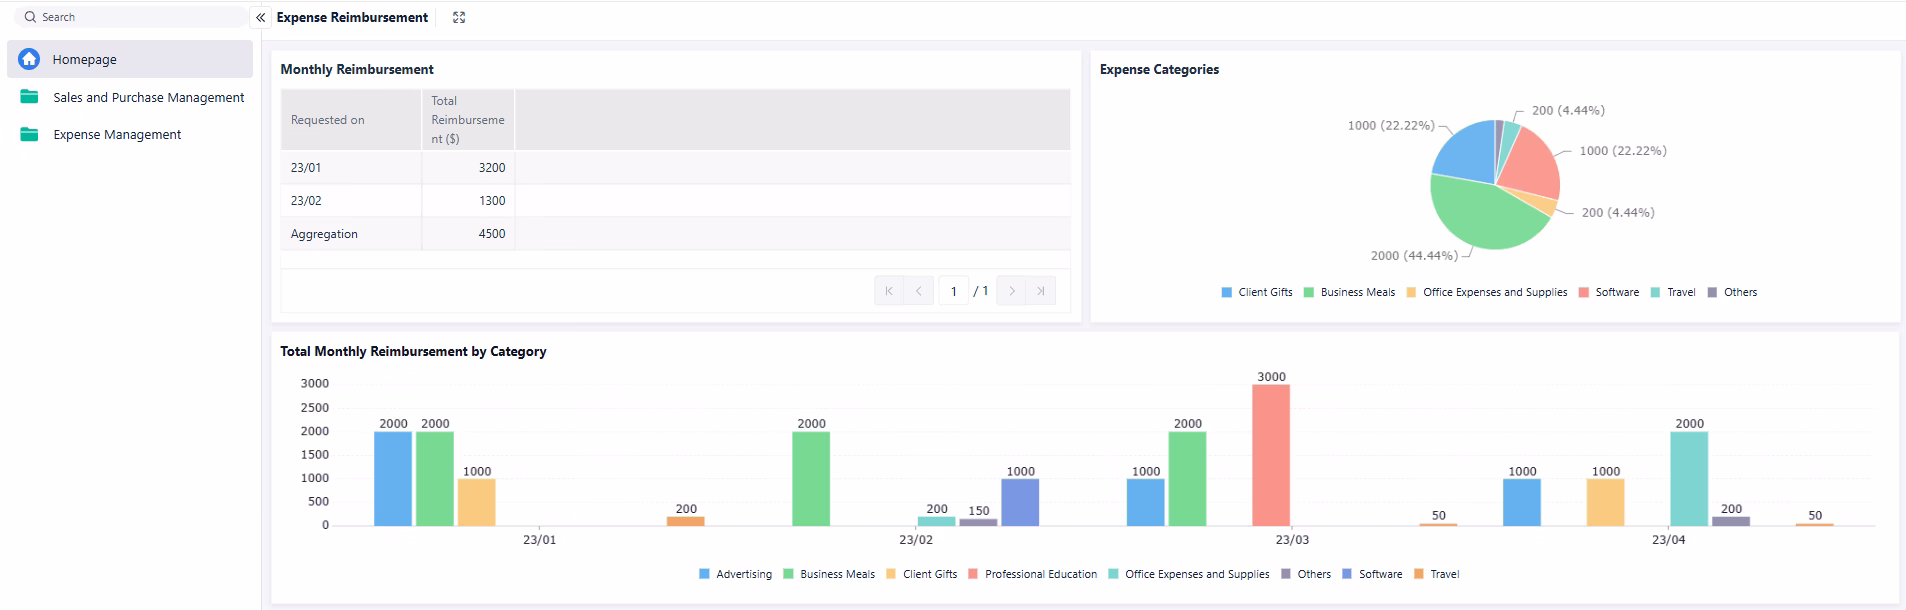This screenshot has width=1906, height=610.
Task: Click the Requested on column header
Action: (328, 120)
